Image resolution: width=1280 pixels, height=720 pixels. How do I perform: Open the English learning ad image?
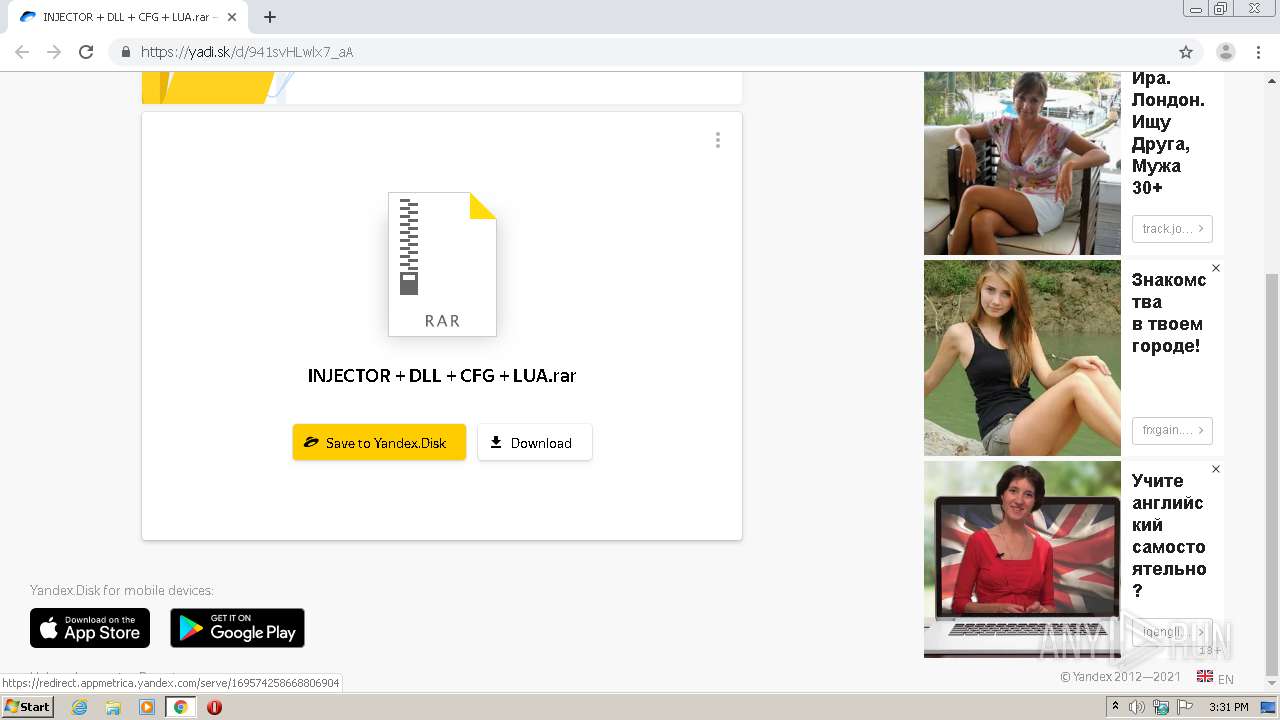(x=1022, y=559)
